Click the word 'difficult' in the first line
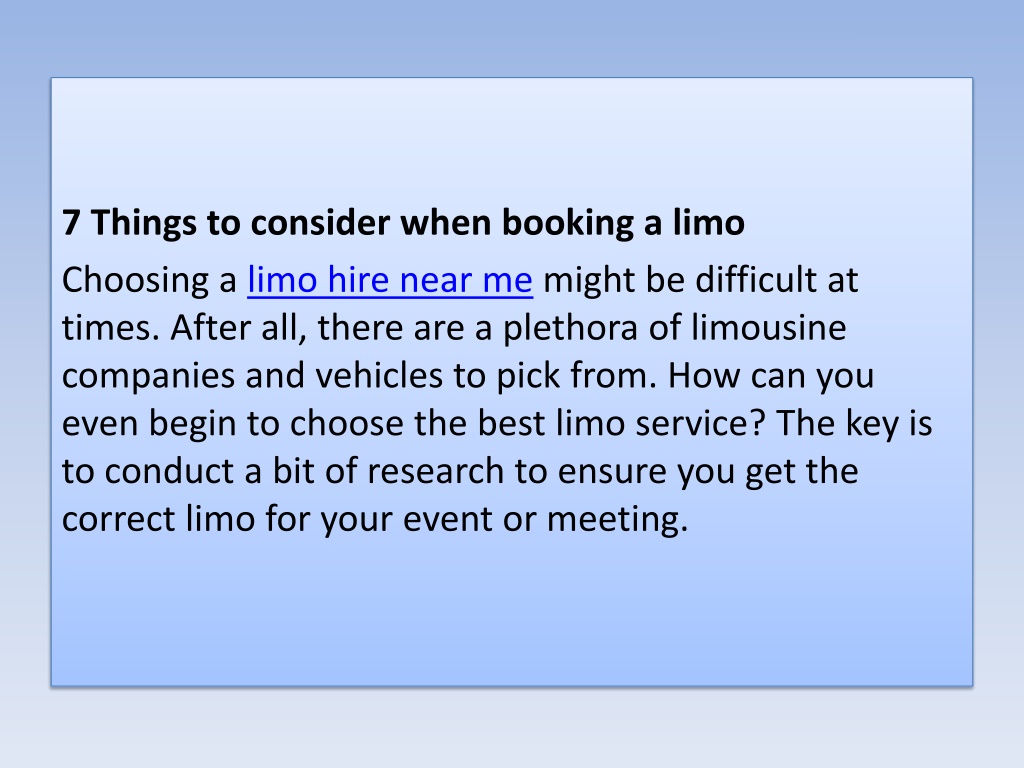Image resolution: width=1024 pixels, height=768 pixels. tap(756, 280)
